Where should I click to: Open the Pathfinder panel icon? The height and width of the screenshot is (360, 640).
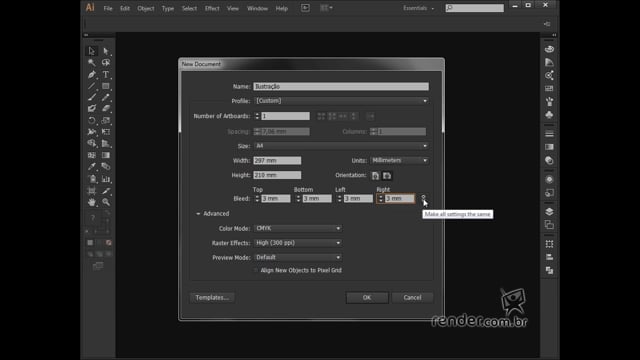pos(549,270)
